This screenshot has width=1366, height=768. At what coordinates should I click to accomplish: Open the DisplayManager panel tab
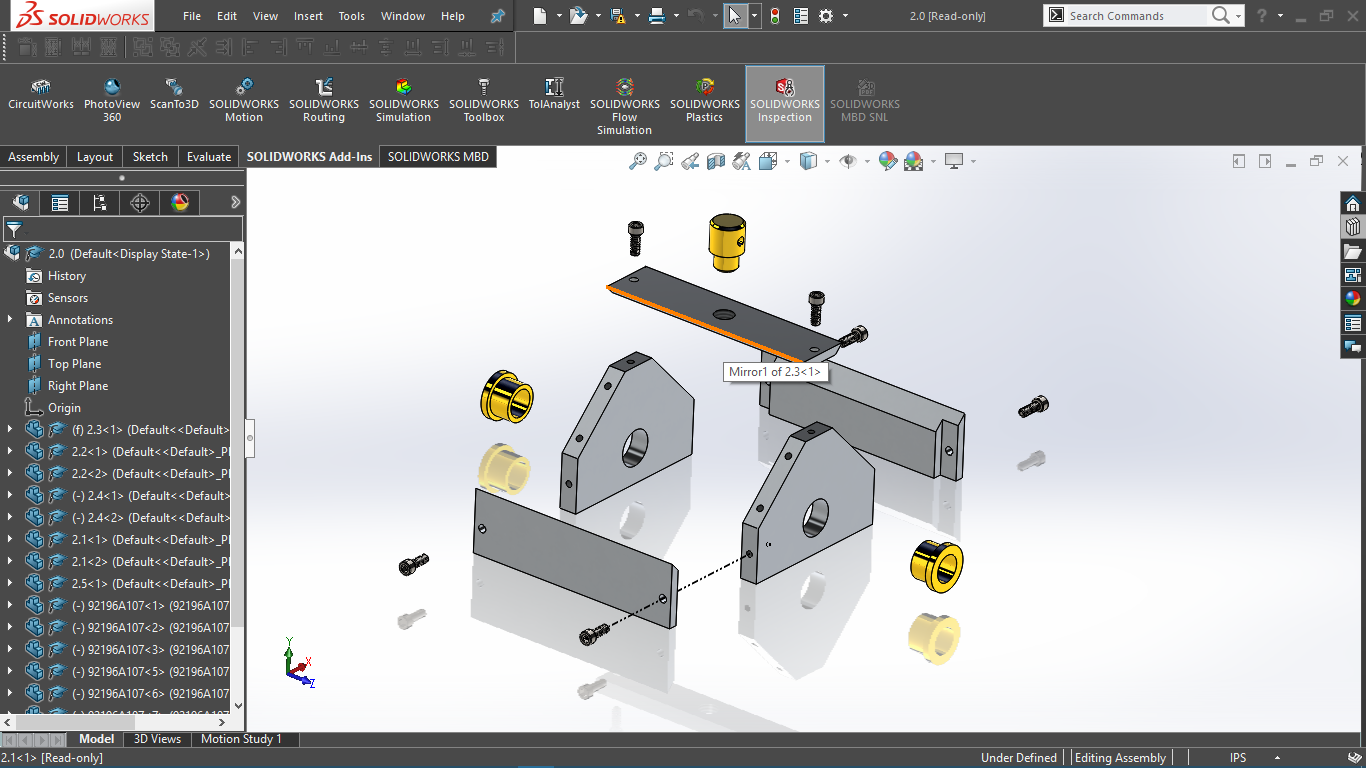coord(178,202)
